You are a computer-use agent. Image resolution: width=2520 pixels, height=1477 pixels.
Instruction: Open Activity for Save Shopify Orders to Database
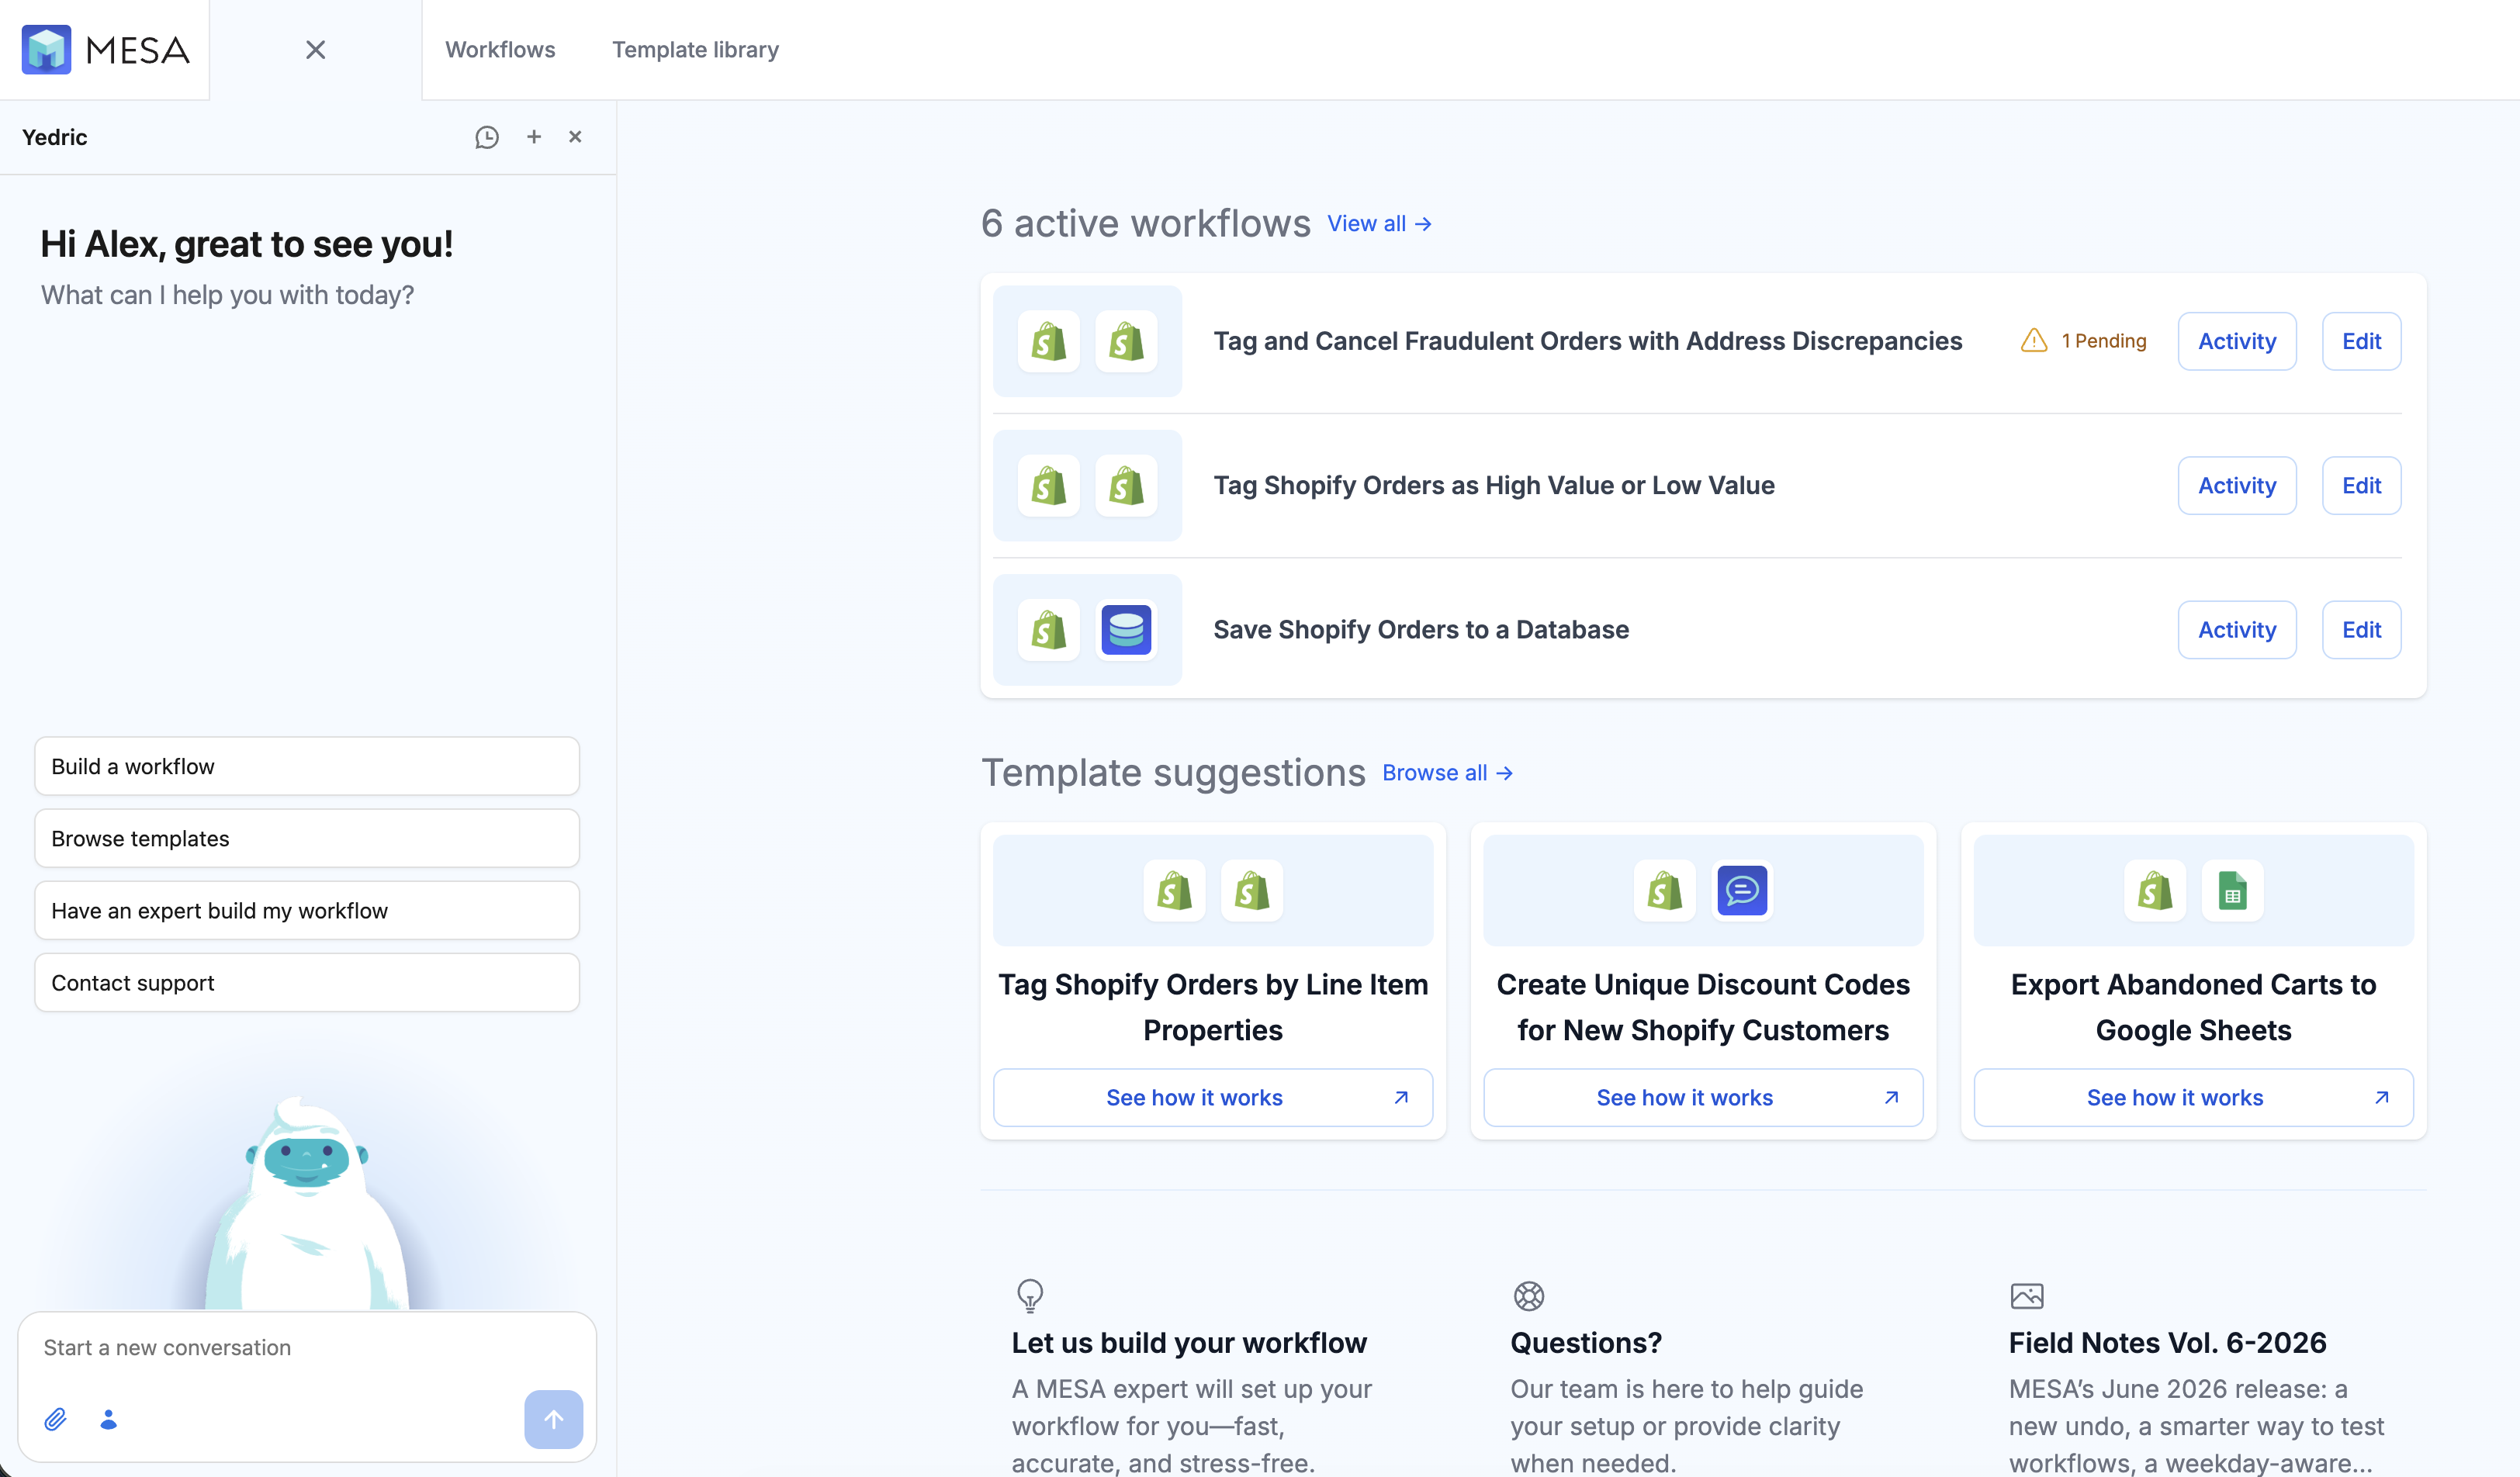(x=2237, y=630)
